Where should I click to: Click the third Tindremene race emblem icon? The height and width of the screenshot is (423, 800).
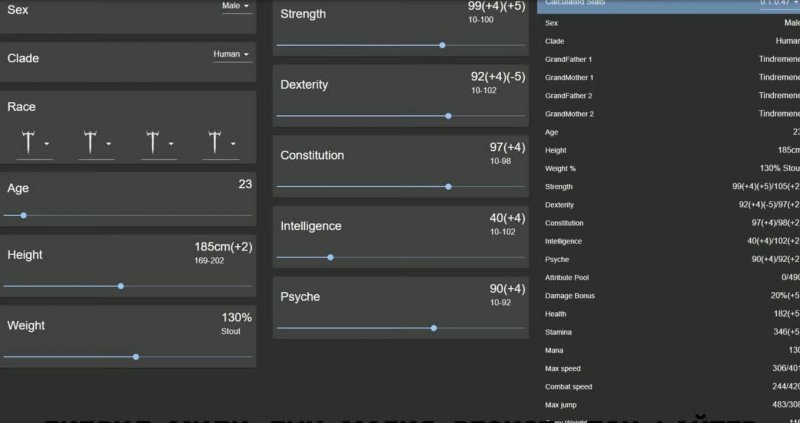(152, 142)
